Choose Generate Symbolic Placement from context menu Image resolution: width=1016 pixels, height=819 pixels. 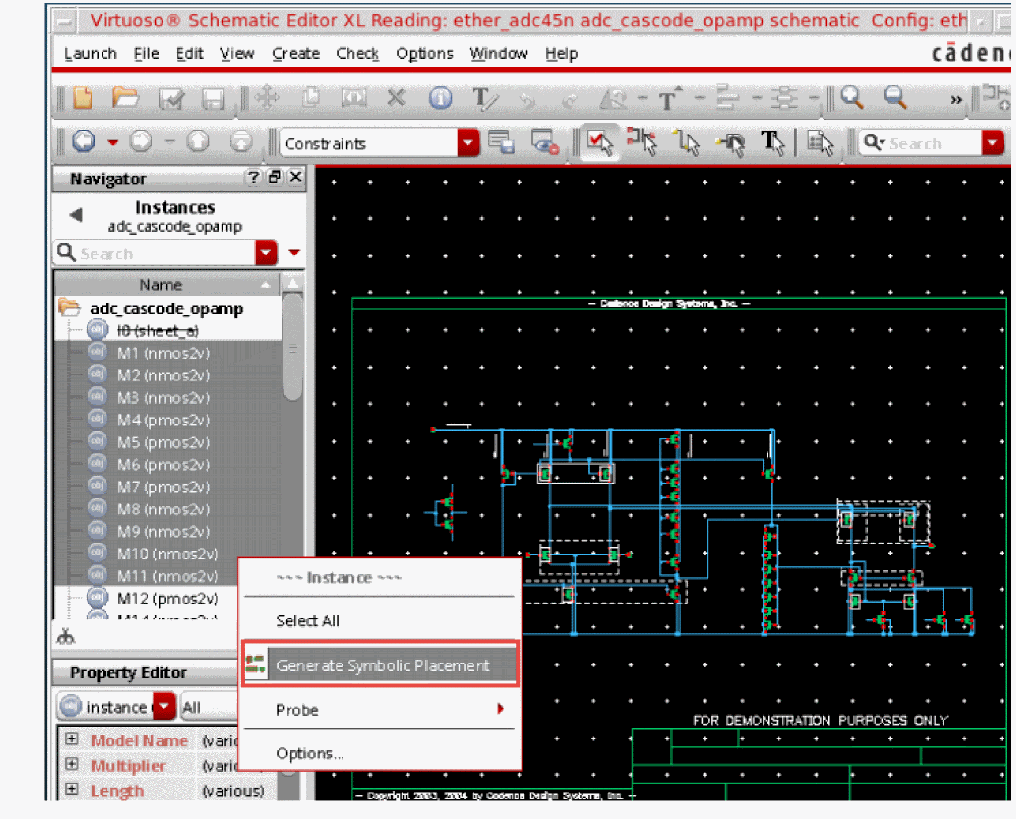[383, 665]
